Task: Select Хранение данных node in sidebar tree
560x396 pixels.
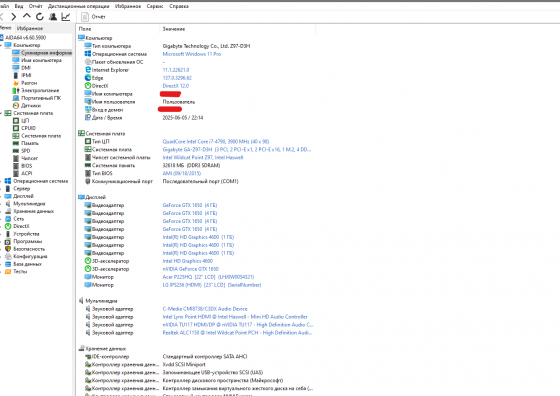Action: click(33, 211)
